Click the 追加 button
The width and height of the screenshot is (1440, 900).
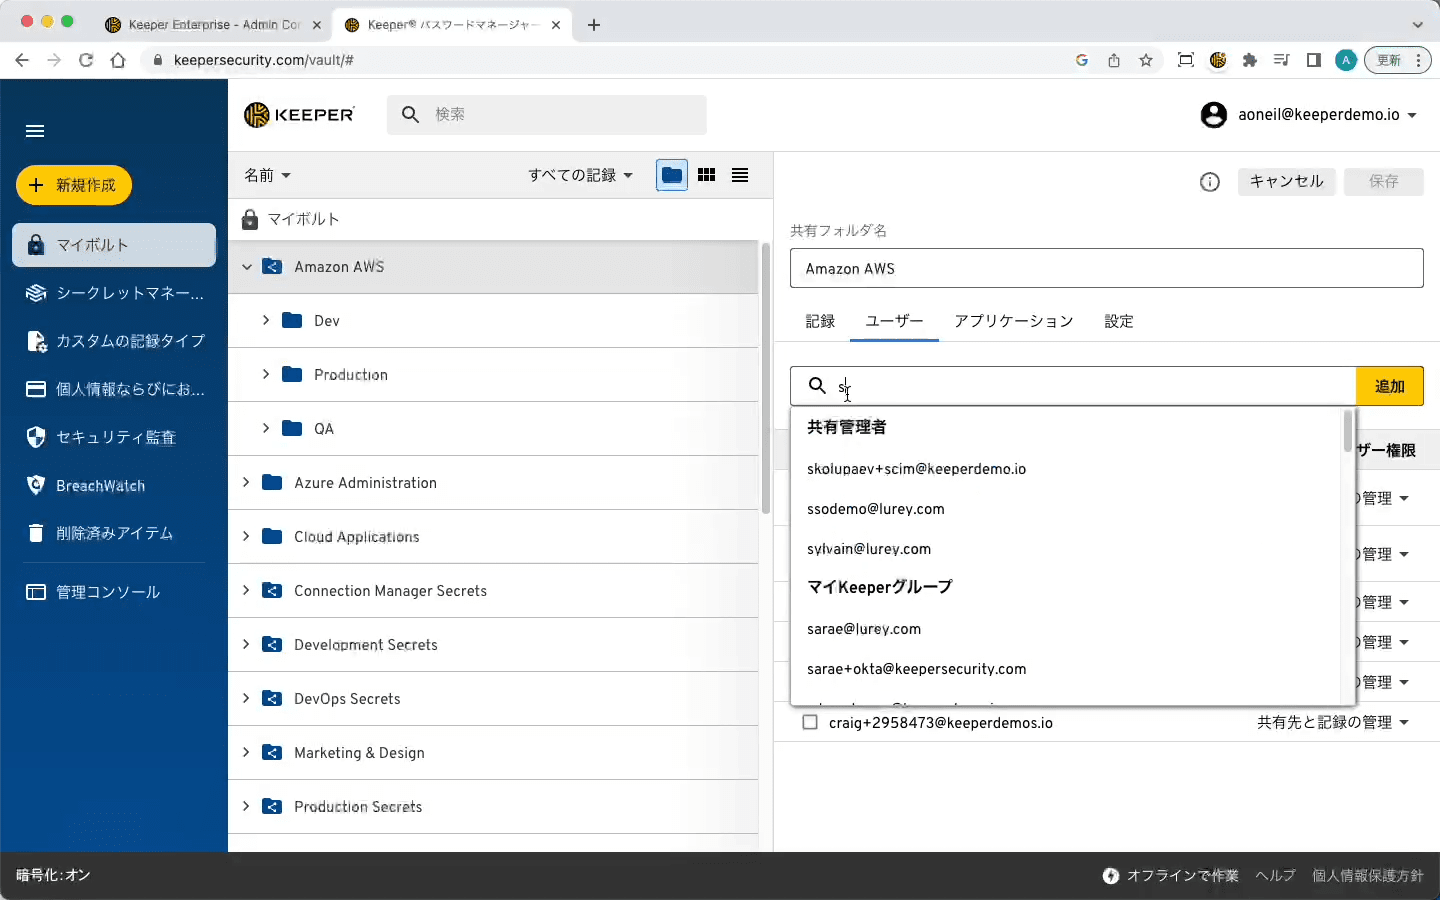(1389, 386)
